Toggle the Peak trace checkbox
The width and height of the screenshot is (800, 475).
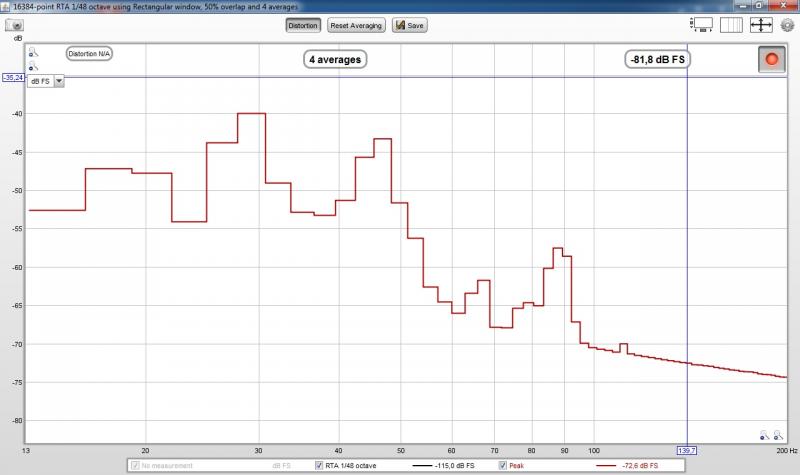pyautogui.click(x=503, y=465)
